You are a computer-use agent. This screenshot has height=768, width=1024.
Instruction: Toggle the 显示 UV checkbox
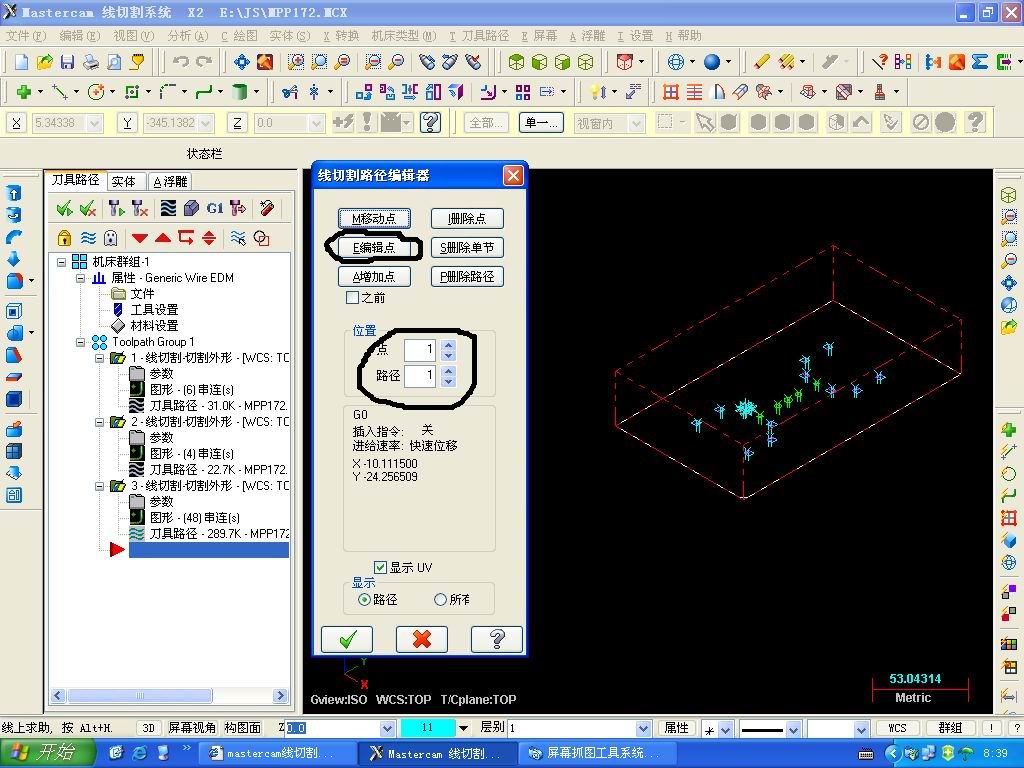[380, 568]
